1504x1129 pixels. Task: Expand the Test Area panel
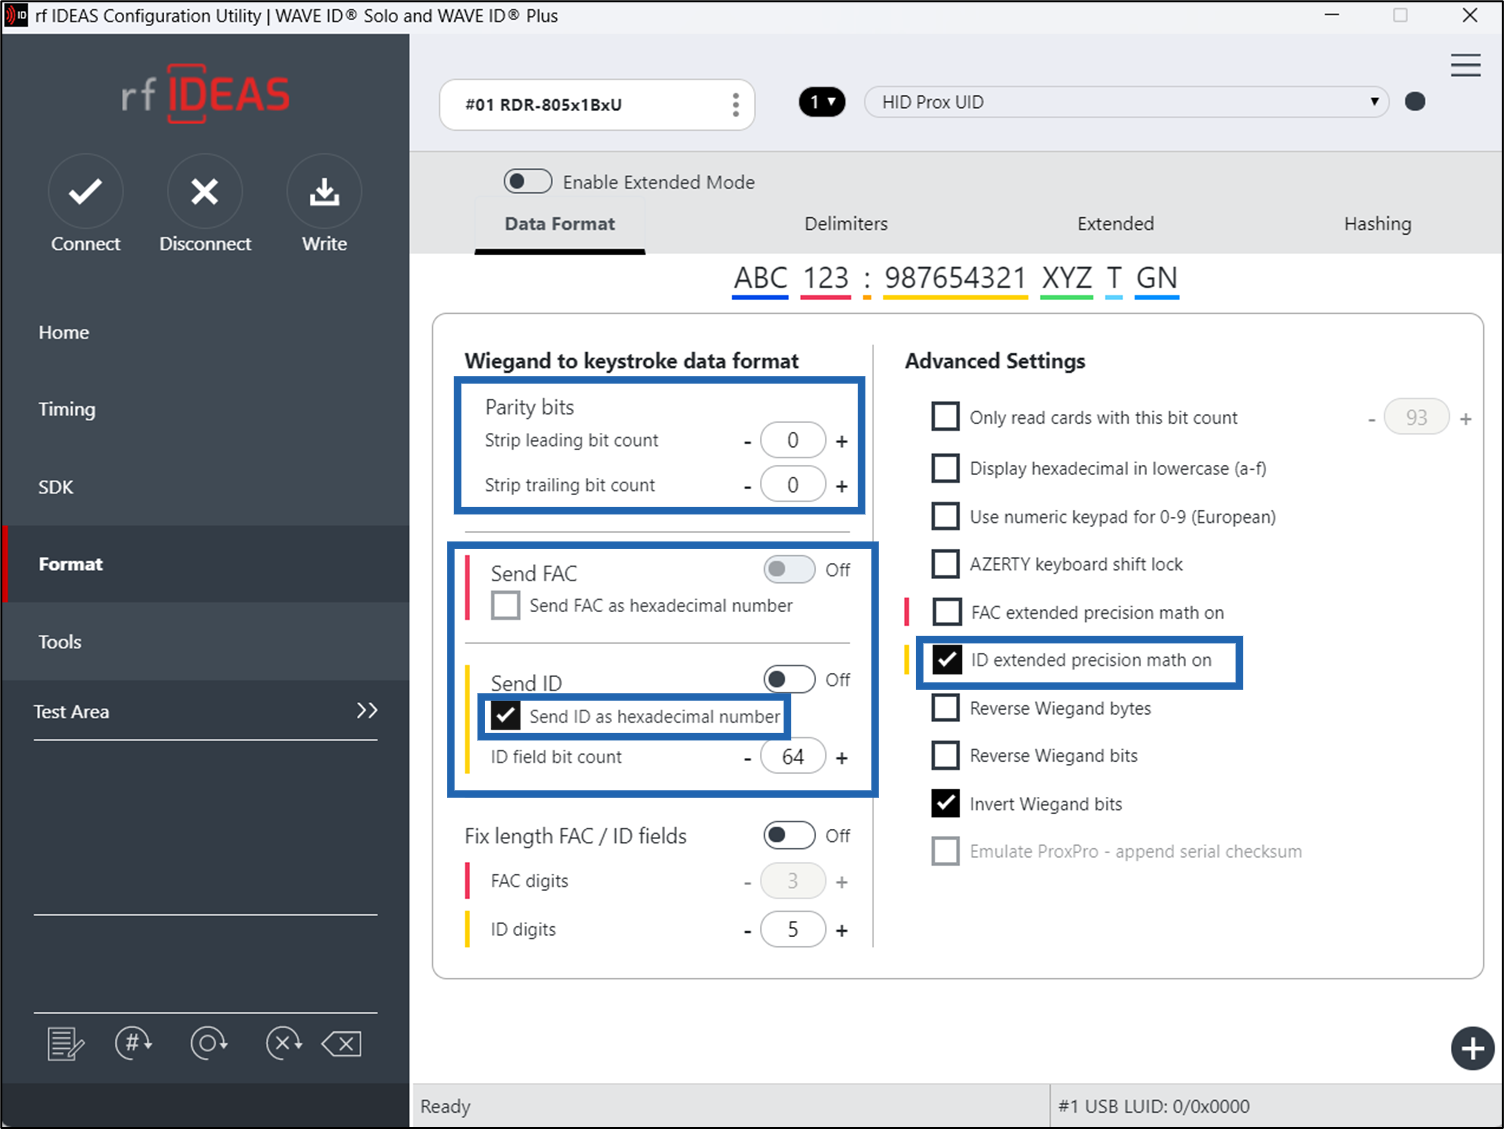coord(367,710)
